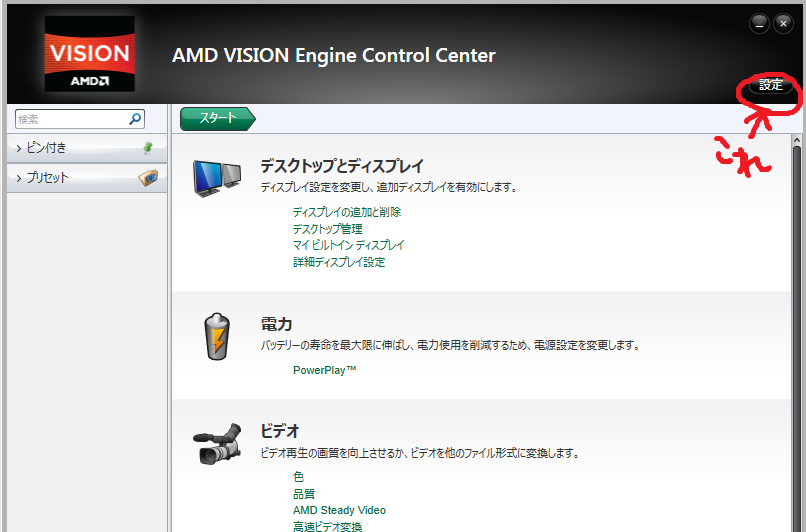Click the desktop and display monitors icon
806x532 pixels.
tap(217, 177)
